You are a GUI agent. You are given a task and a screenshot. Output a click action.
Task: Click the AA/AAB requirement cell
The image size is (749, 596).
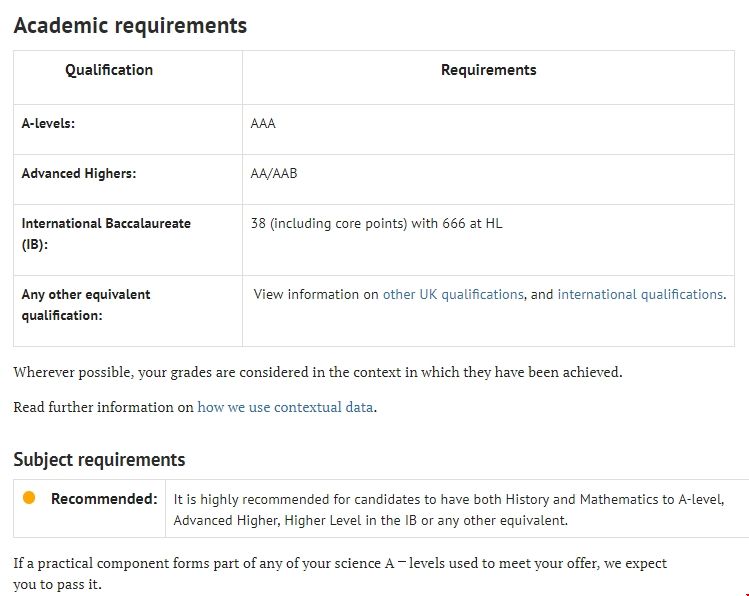pos(274,173)
